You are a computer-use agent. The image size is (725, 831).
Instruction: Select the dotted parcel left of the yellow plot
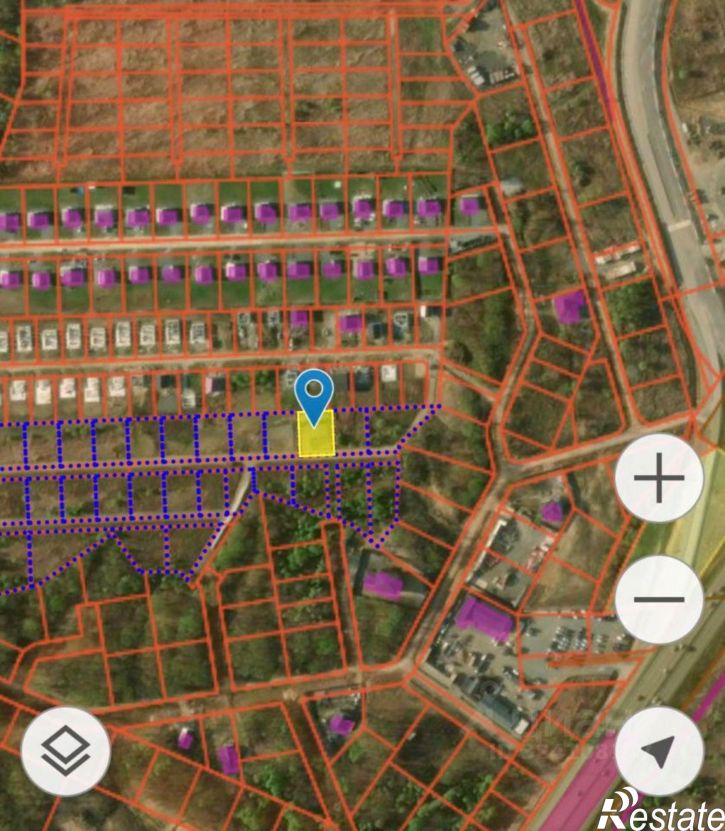tap(280, 433)
